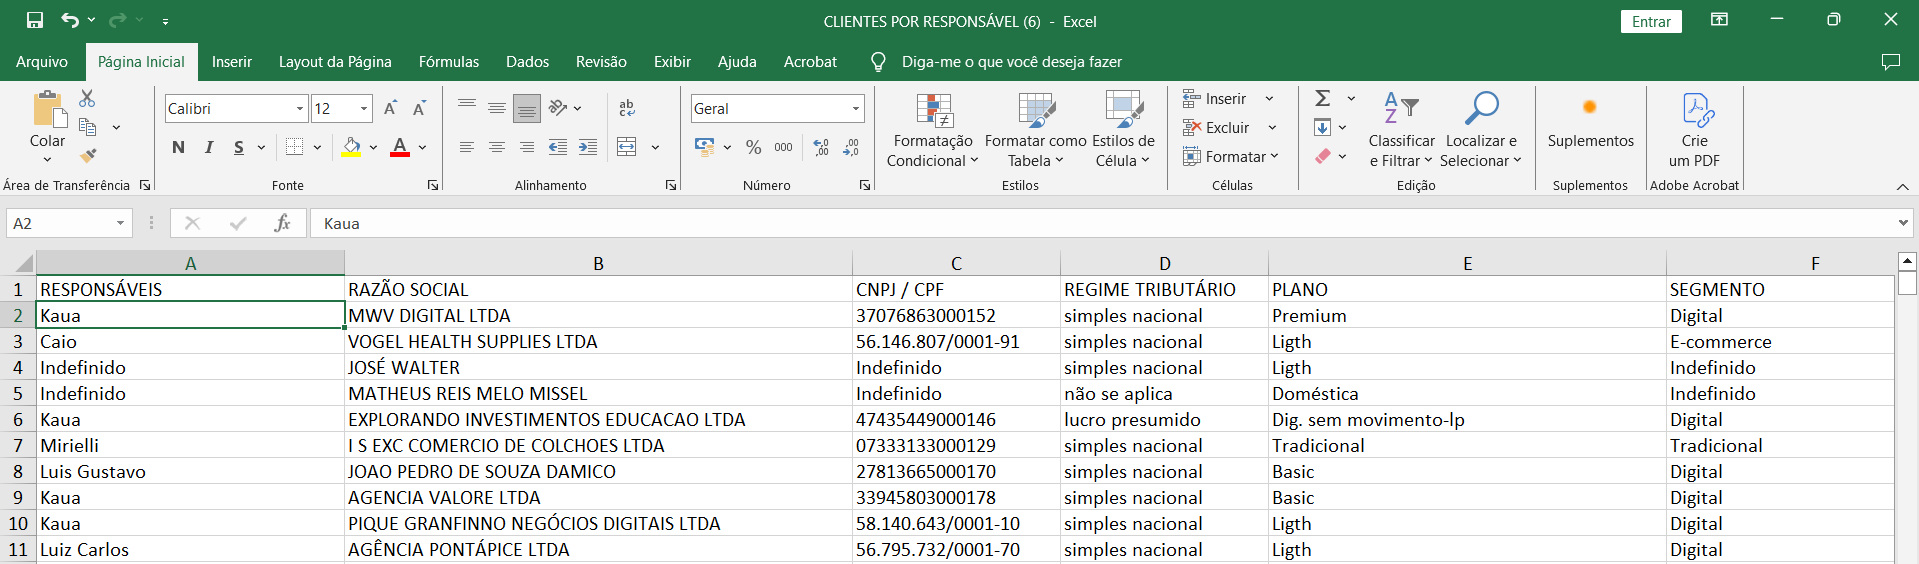Decrease font size with the smaller A
1919x564 pixels.
[x=420, y=108]
